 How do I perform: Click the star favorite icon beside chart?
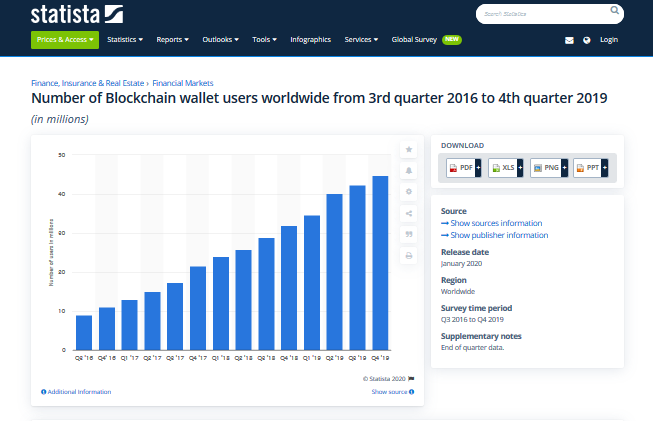[x=409, y=149]
